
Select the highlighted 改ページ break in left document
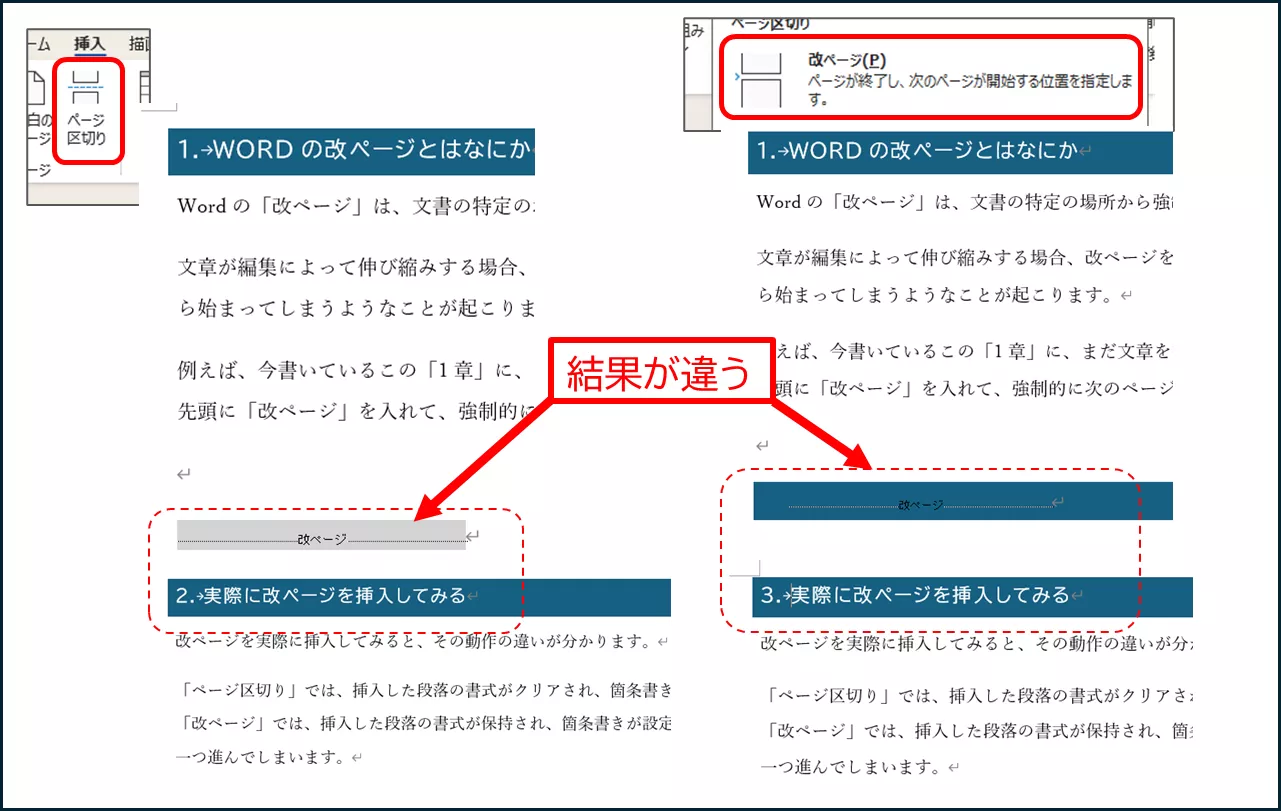(320, 536)
